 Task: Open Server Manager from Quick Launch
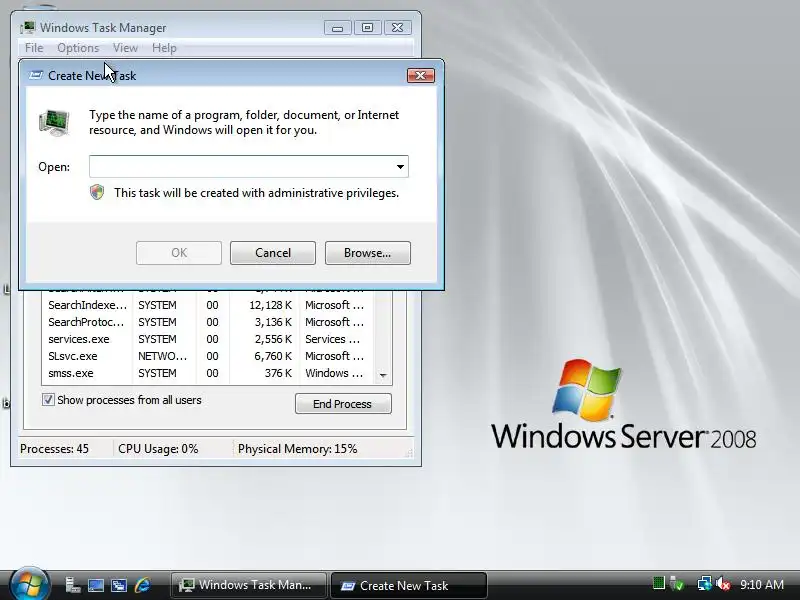click(x=72, y=585)
